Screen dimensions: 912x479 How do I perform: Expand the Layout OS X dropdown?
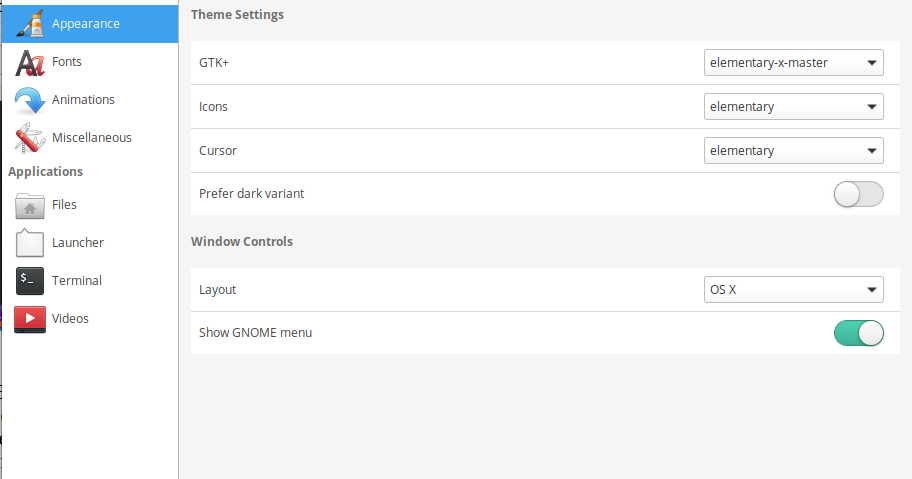(x=793, y=289)
